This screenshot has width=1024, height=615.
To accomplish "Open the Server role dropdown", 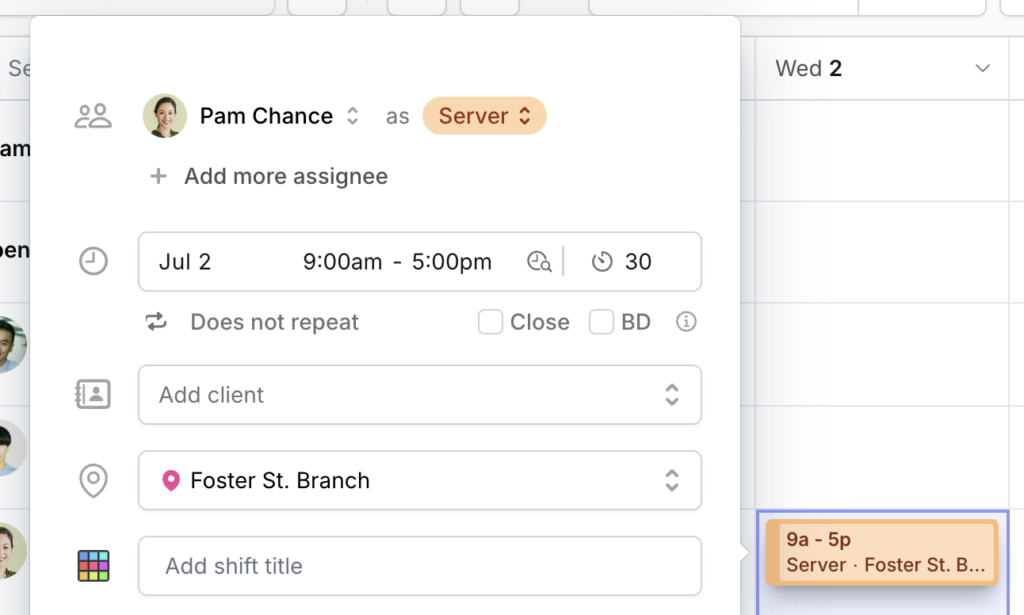I will click(485, 116).
